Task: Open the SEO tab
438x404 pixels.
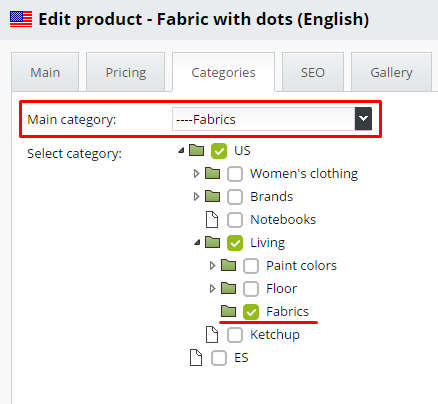Action: click(313, 72)
